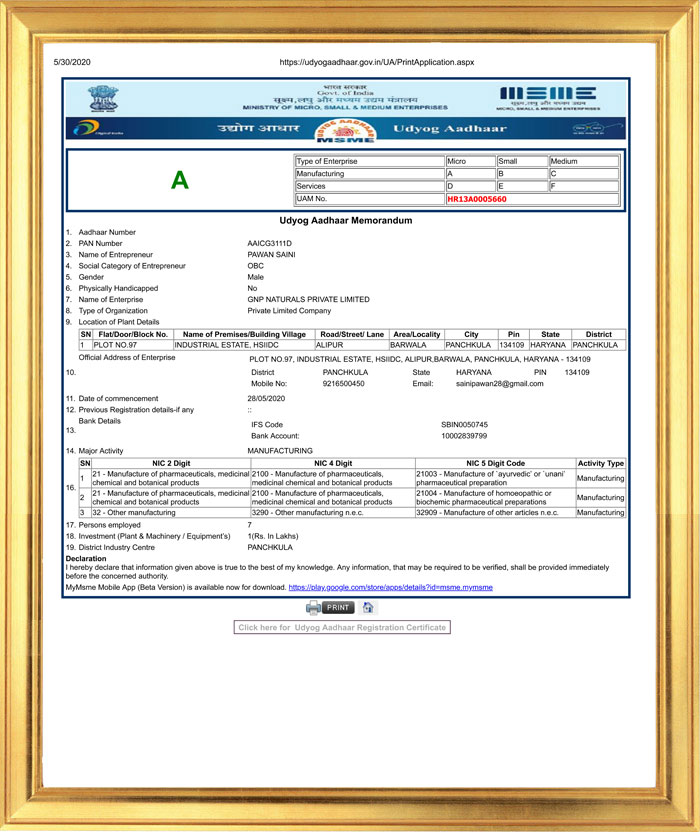Click the investment value 1(Rs. In Lakhs)

point(273,536)
